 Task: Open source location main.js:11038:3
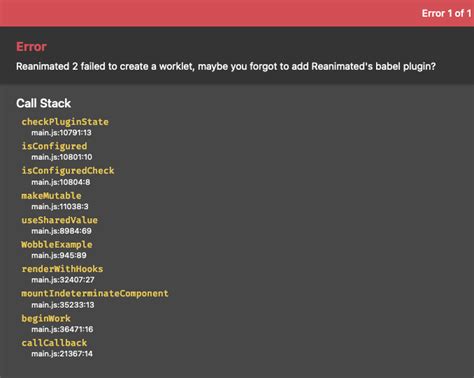pos(60,207)
